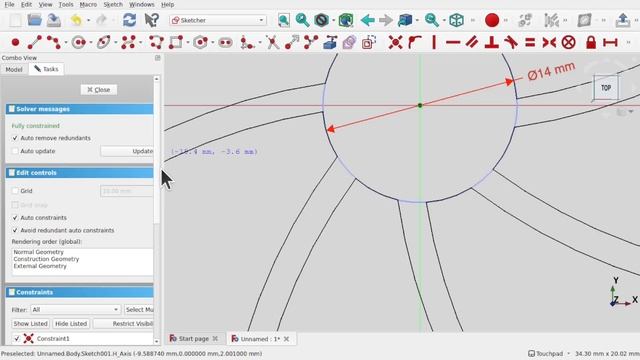Create a new document from the toolbar

[x=16, y=20]
